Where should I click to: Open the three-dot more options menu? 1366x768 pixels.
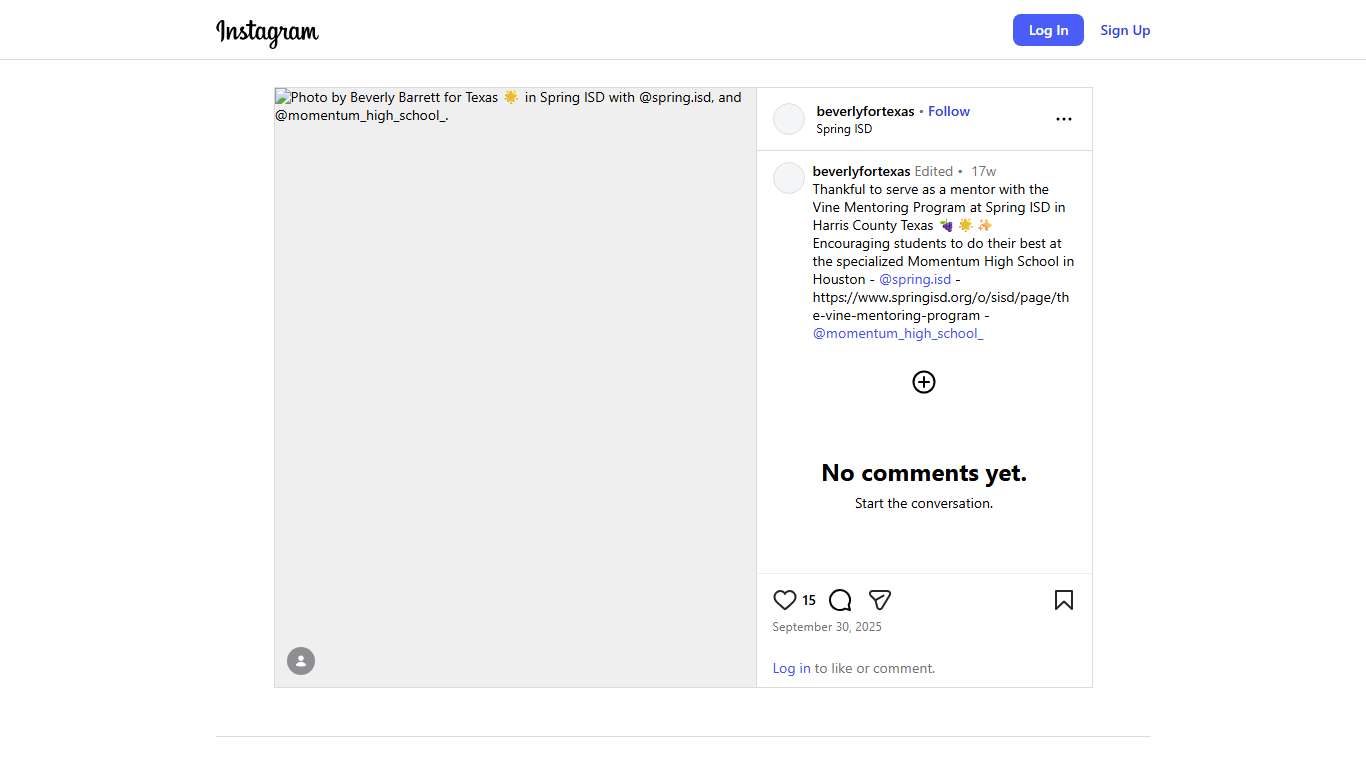pos(1063,119)
